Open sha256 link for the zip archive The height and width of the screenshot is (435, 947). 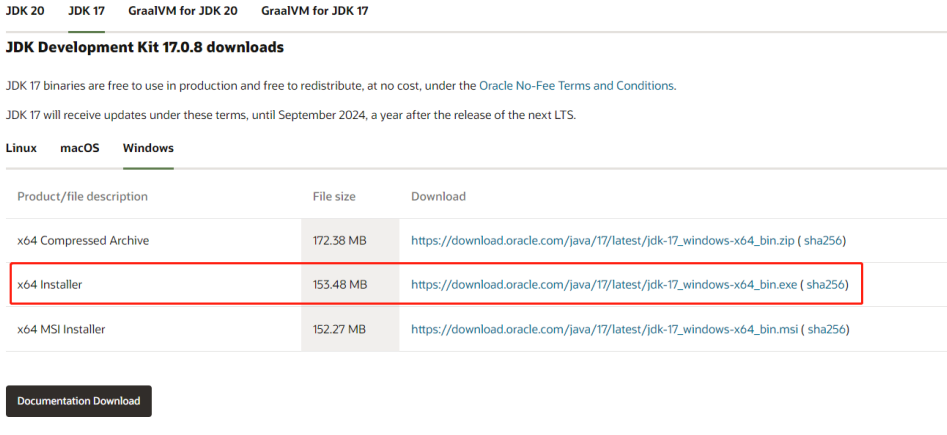pyautogui.click(x=823, y=240)
